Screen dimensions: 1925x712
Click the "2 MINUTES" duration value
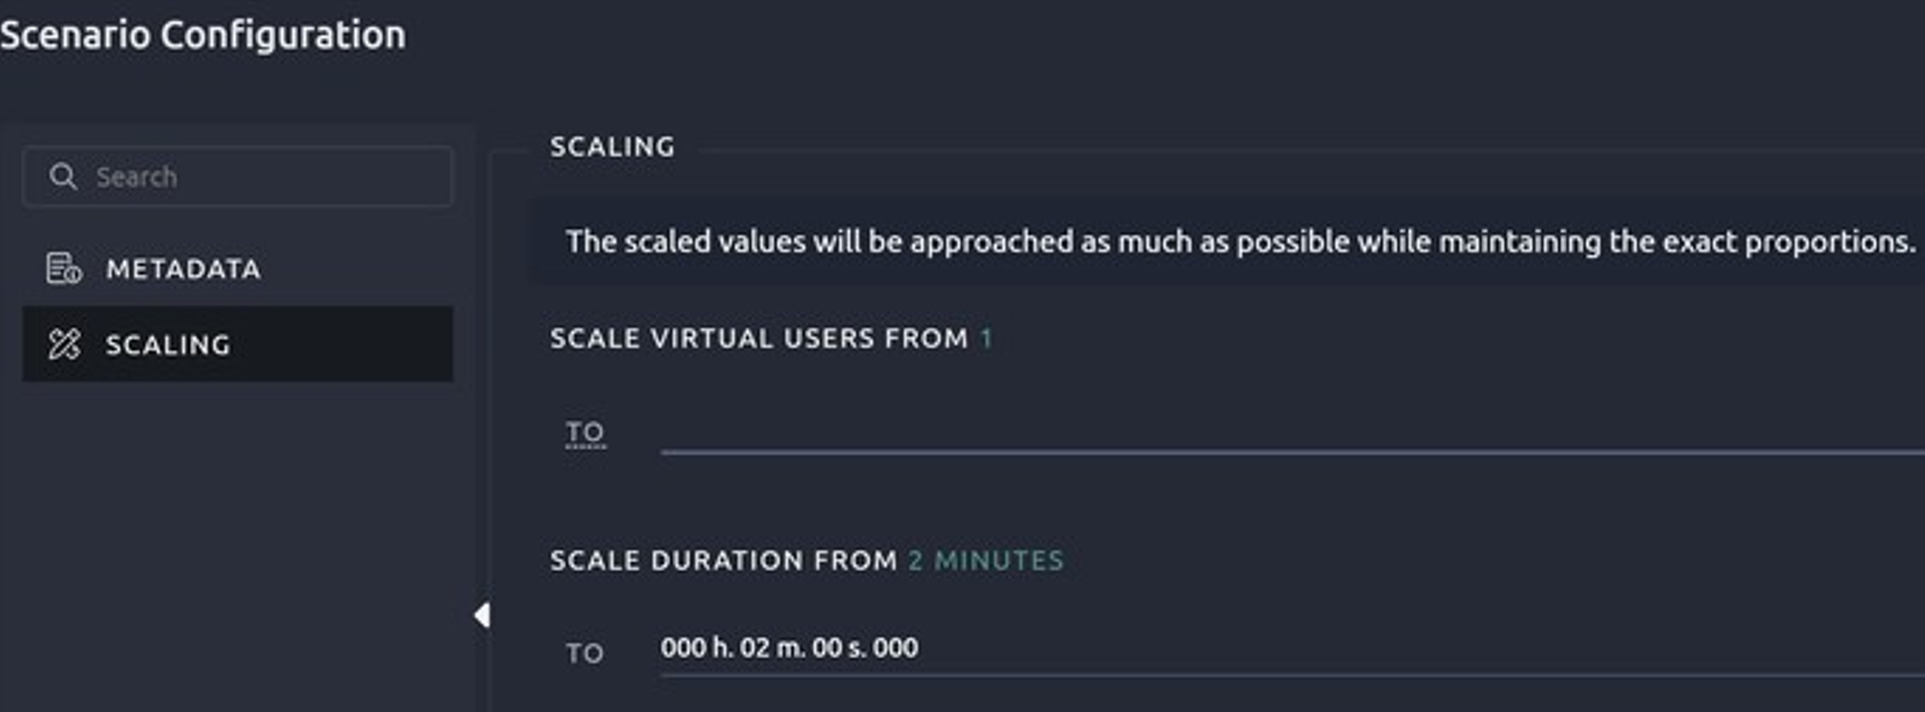pyautogui.click(x=986, y=561)
